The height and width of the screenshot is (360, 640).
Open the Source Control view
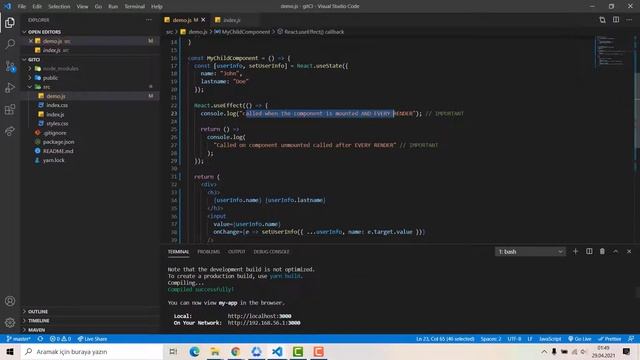pos(10,66)
